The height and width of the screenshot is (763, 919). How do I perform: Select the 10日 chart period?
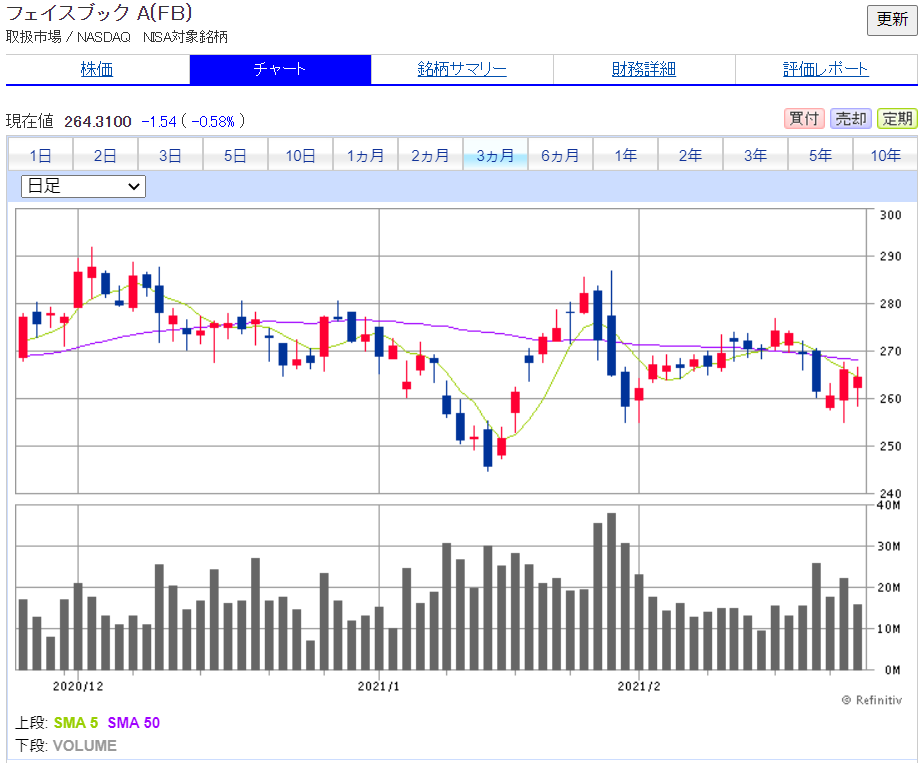tap(301, 156)
